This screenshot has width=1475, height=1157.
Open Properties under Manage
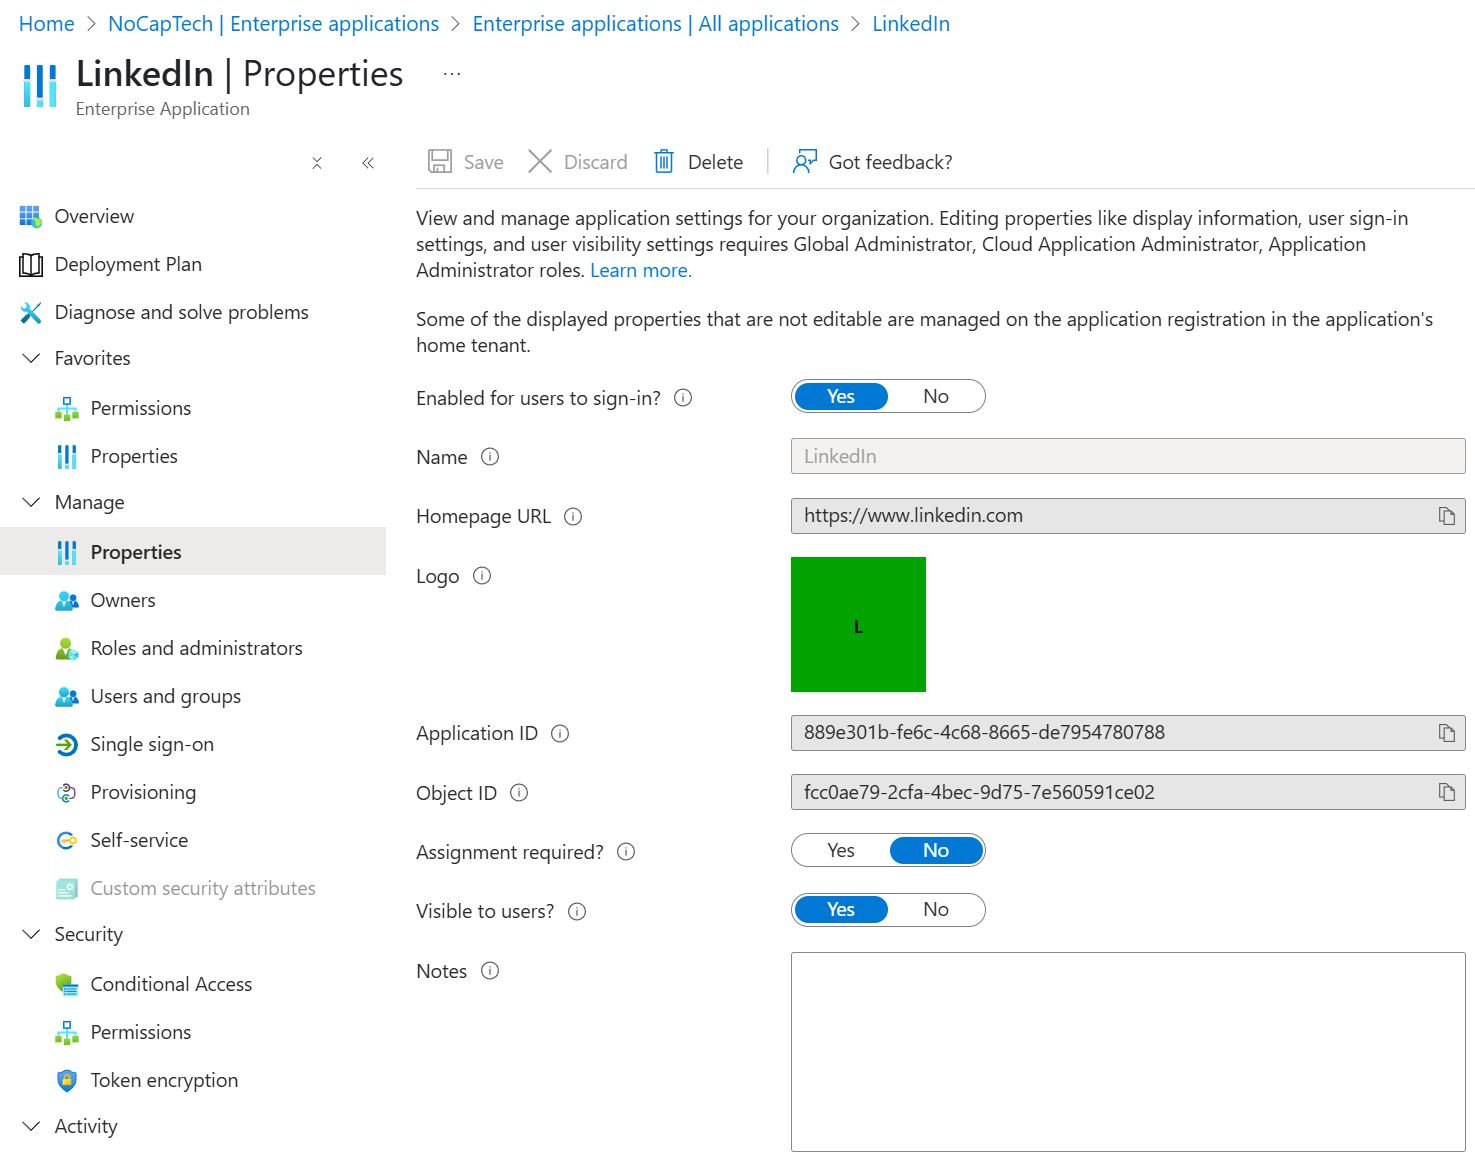pyautogui.click(x=193, y=552)
